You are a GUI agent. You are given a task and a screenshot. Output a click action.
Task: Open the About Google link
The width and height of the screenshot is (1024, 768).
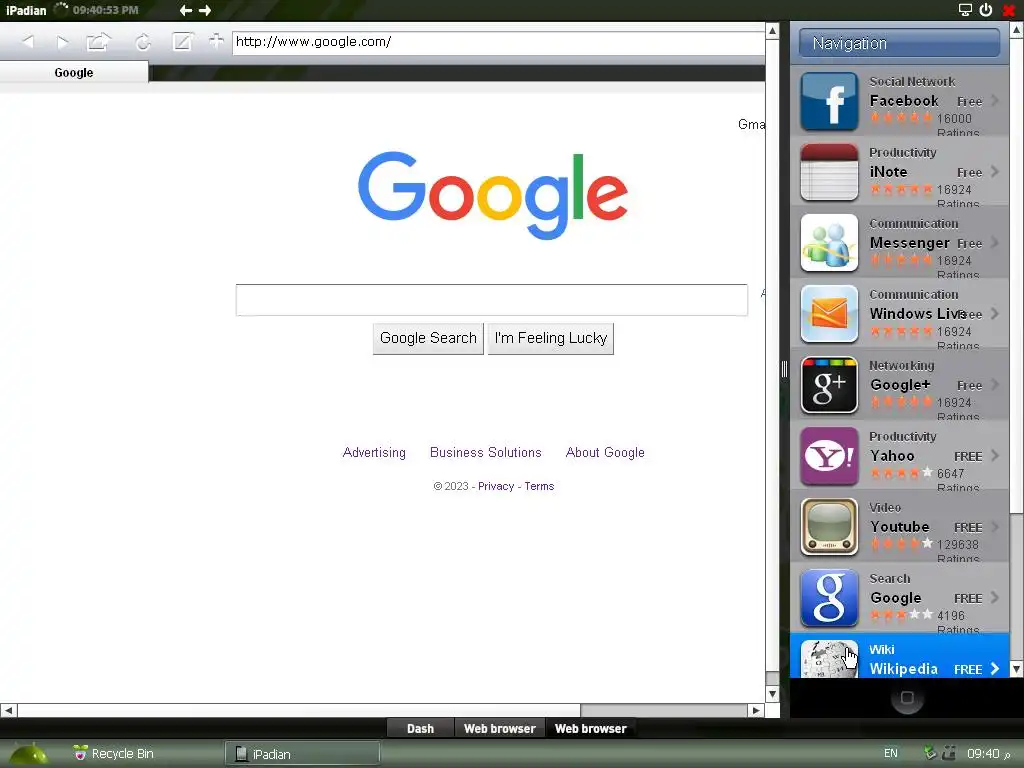coord(605,453)
